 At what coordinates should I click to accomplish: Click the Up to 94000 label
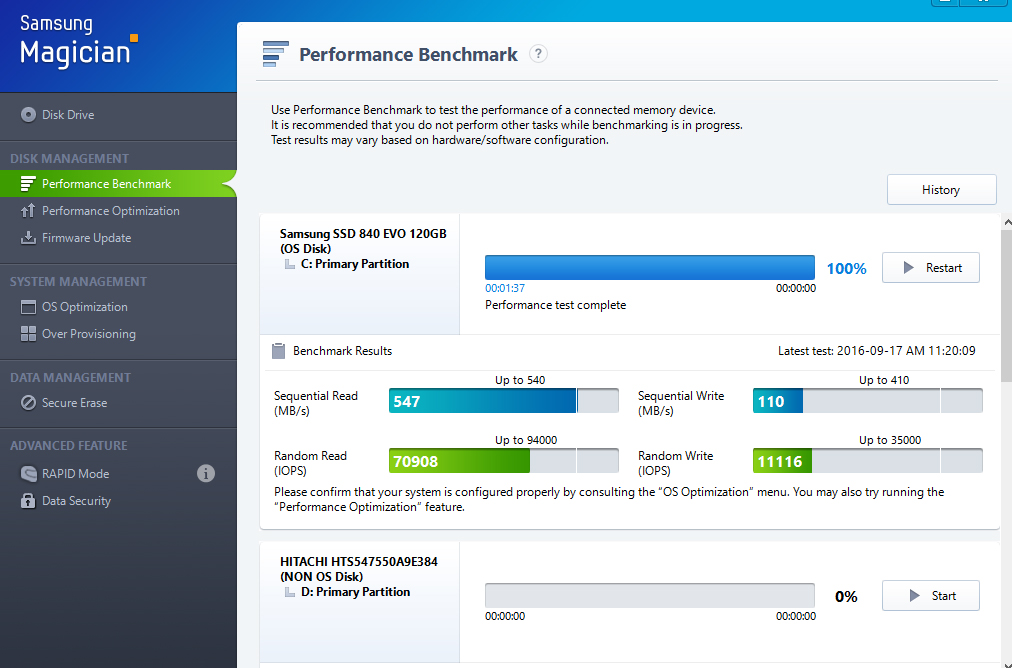click(526, 440)
